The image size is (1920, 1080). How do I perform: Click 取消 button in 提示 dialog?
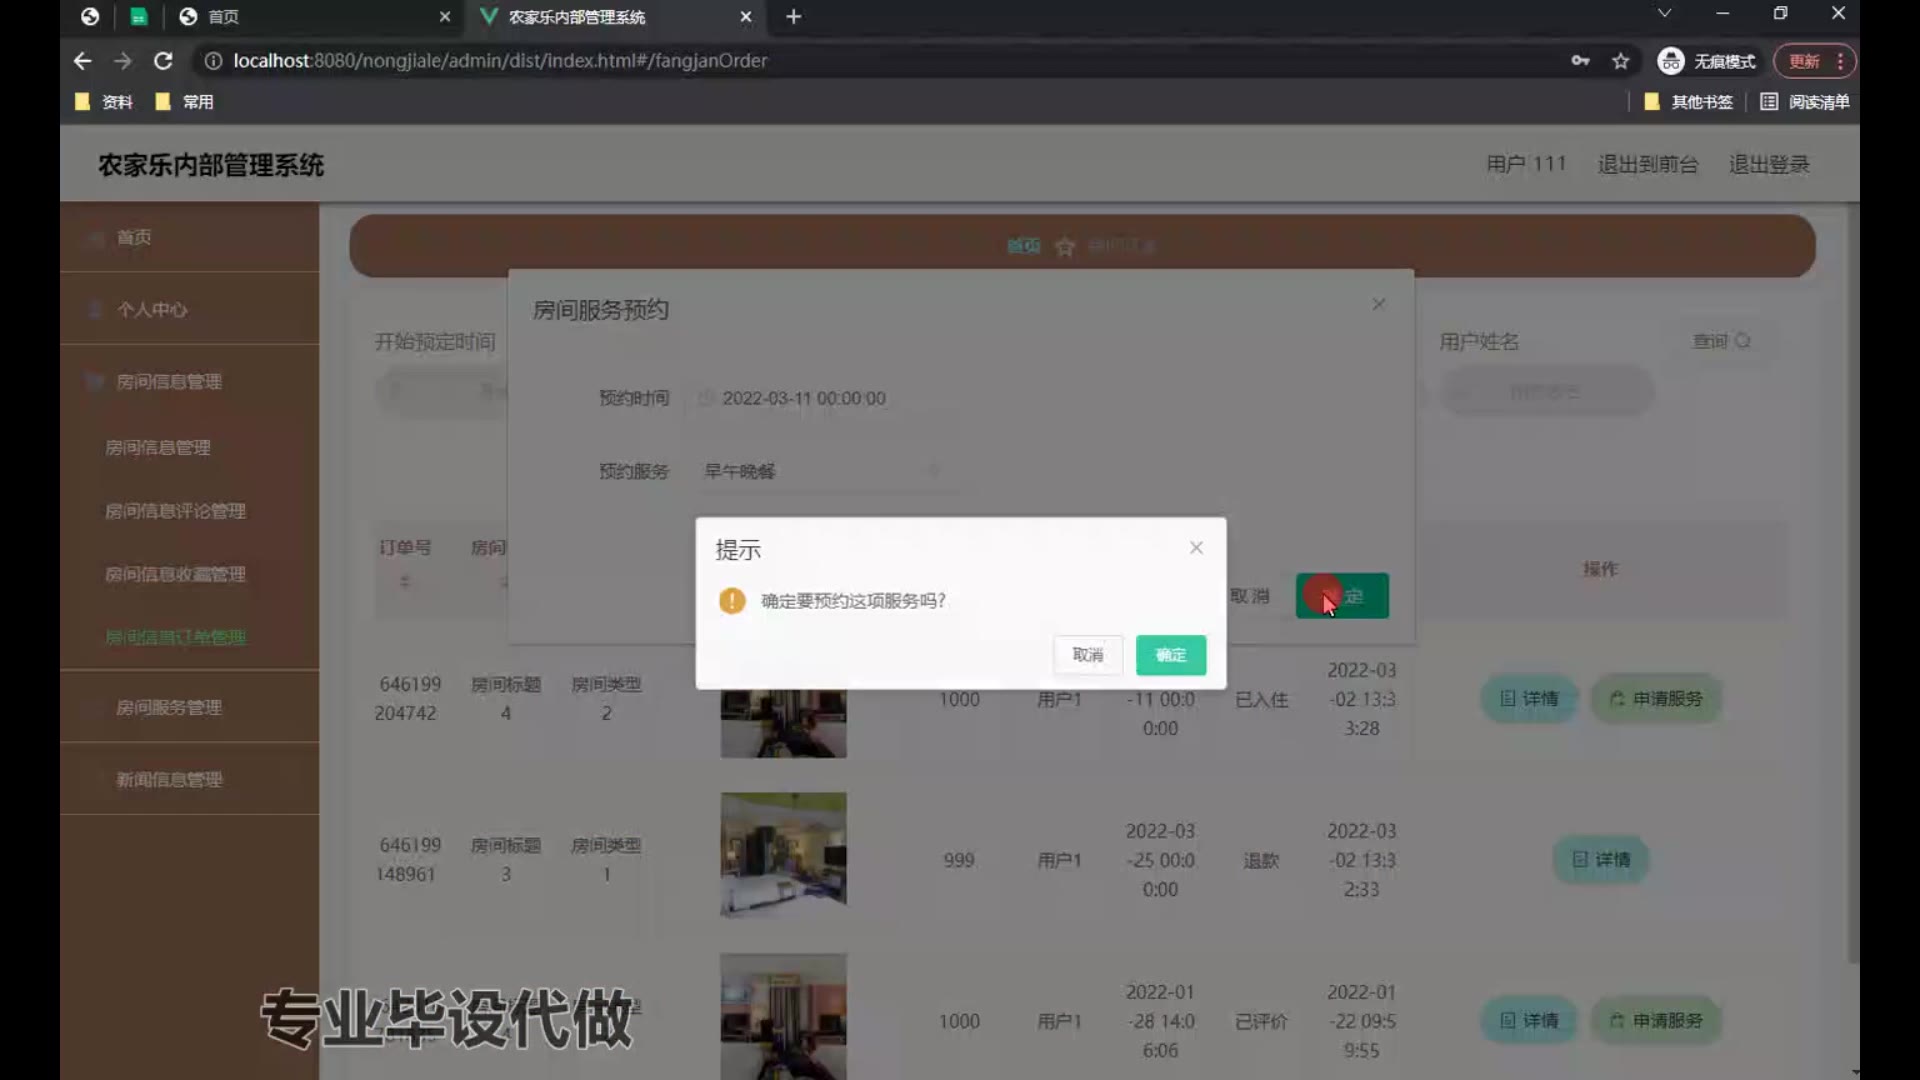coord(1087,655)
